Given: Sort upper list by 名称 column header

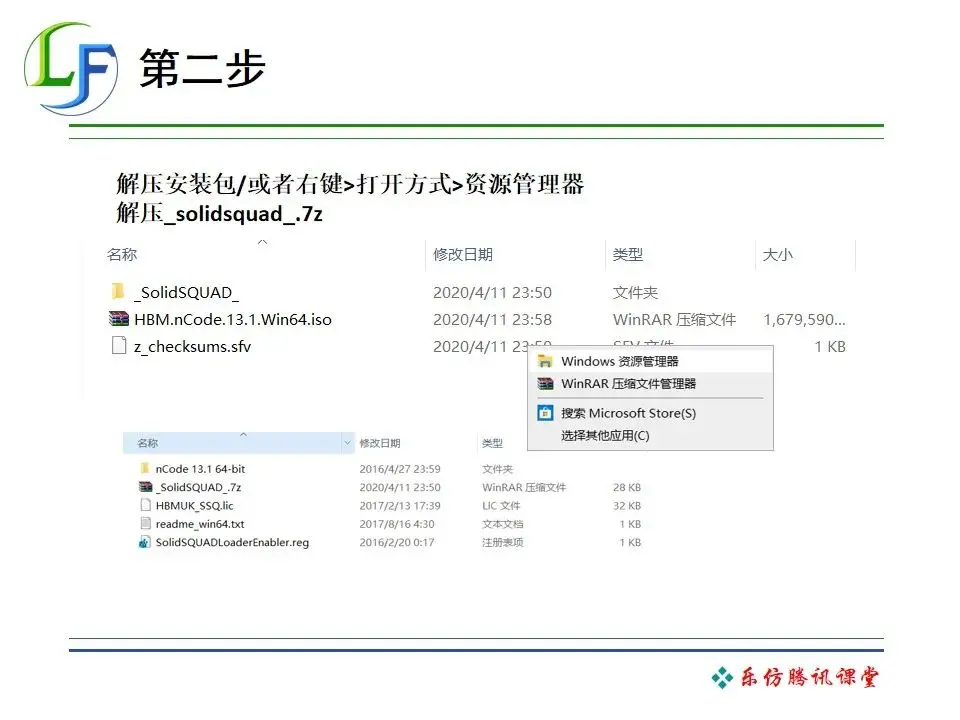Looking at the screenshot, I should click(x=122, y=255).
